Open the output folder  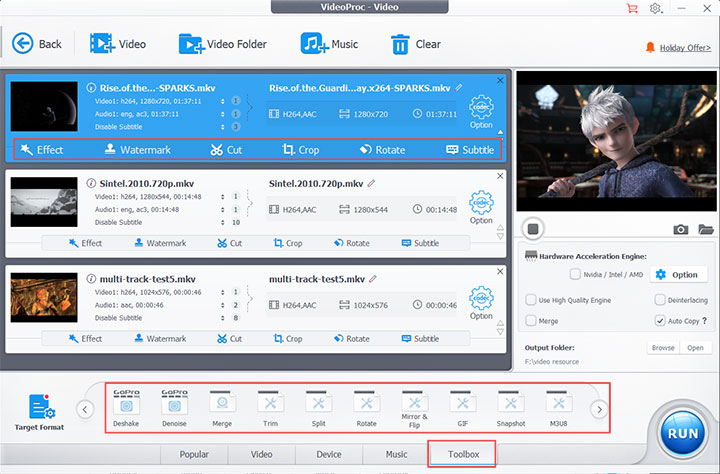695,348
